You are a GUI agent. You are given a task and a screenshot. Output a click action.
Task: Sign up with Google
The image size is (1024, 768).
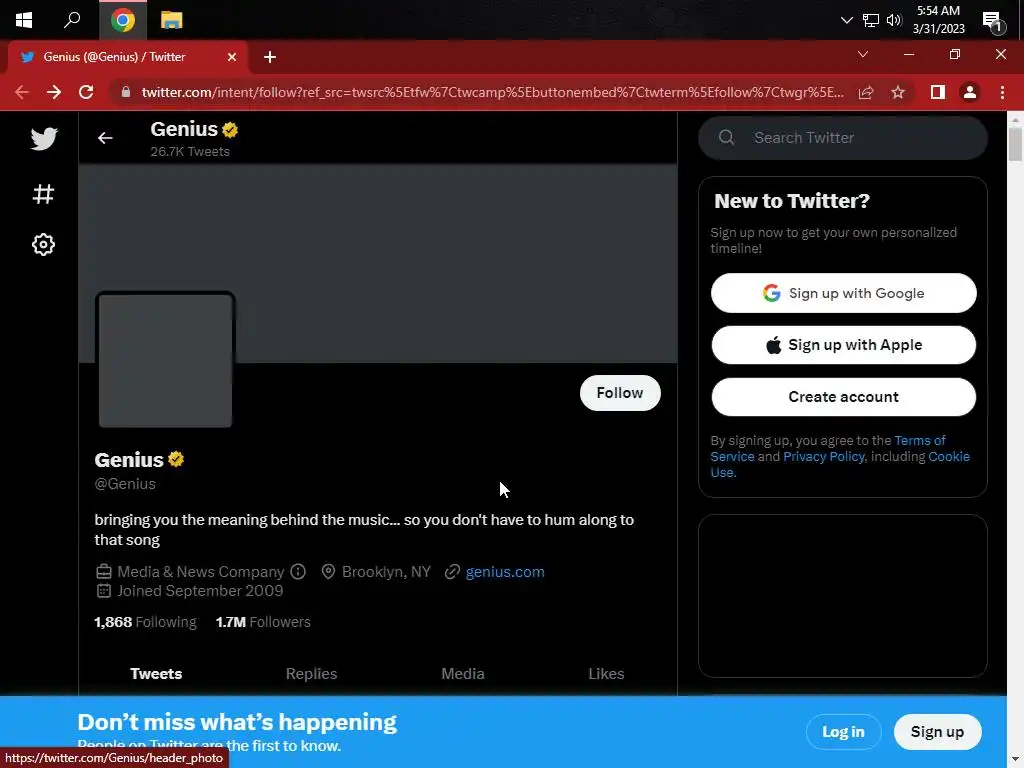(843, 293)
